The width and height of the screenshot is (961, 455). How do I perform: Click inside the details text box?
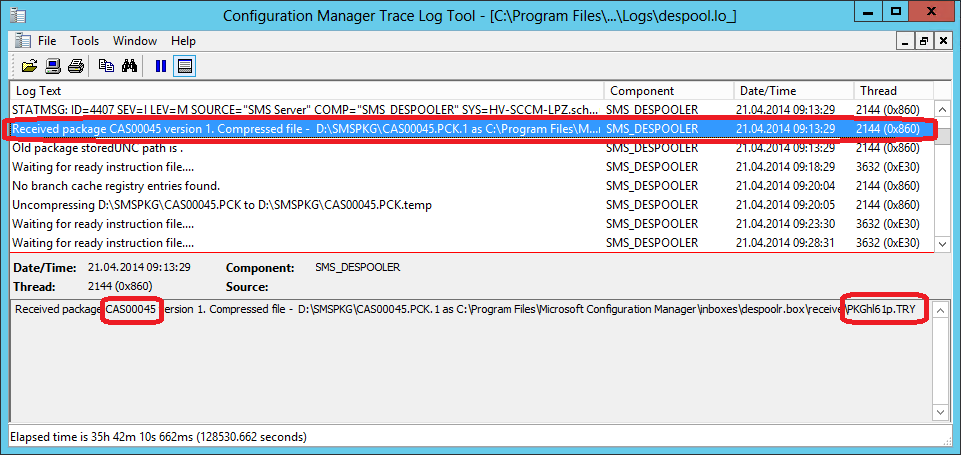tap(471, 360)
